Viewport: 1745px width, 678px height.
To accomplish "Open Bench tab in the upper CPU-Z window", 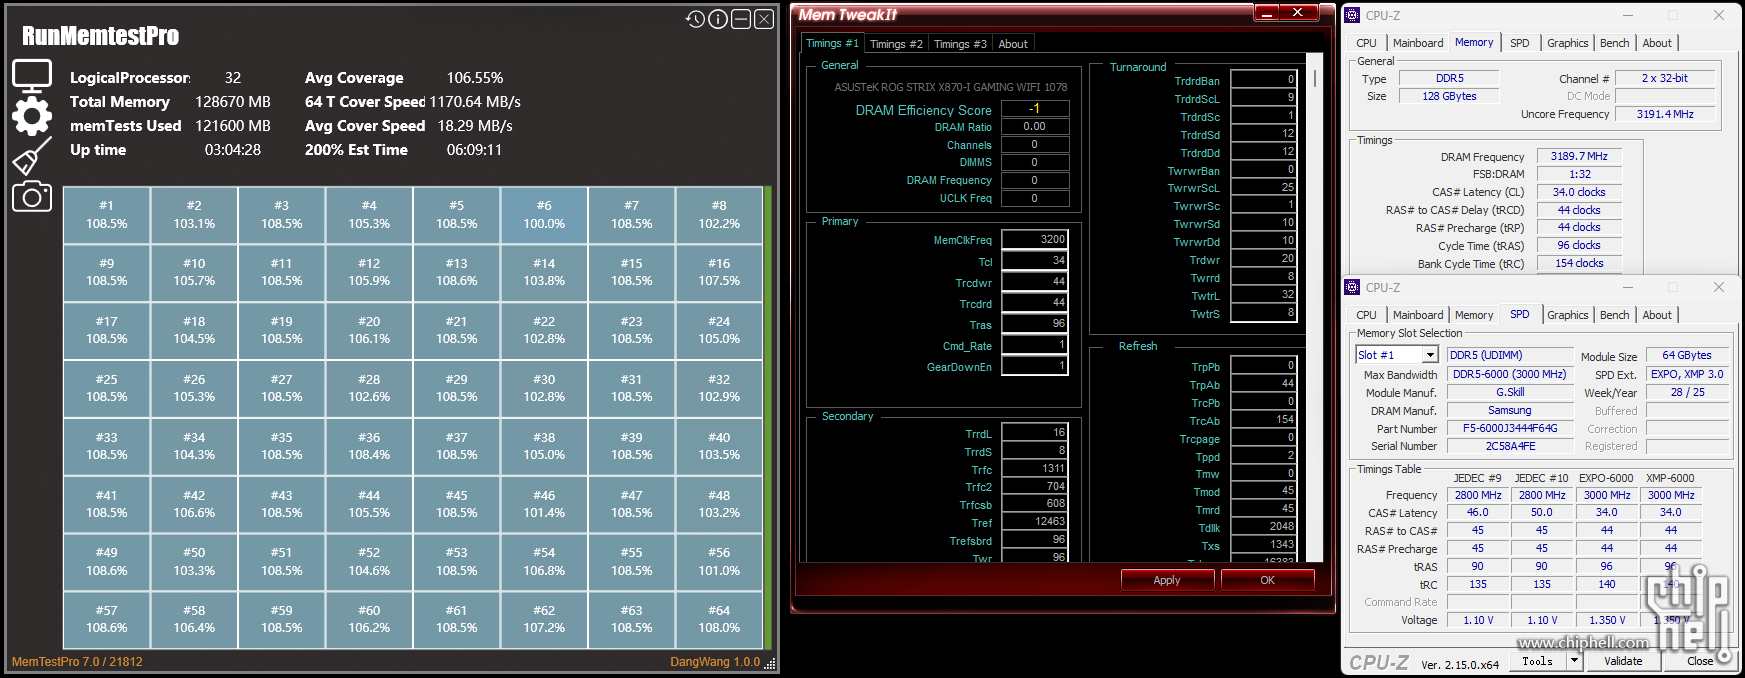I will point(1614,43).
